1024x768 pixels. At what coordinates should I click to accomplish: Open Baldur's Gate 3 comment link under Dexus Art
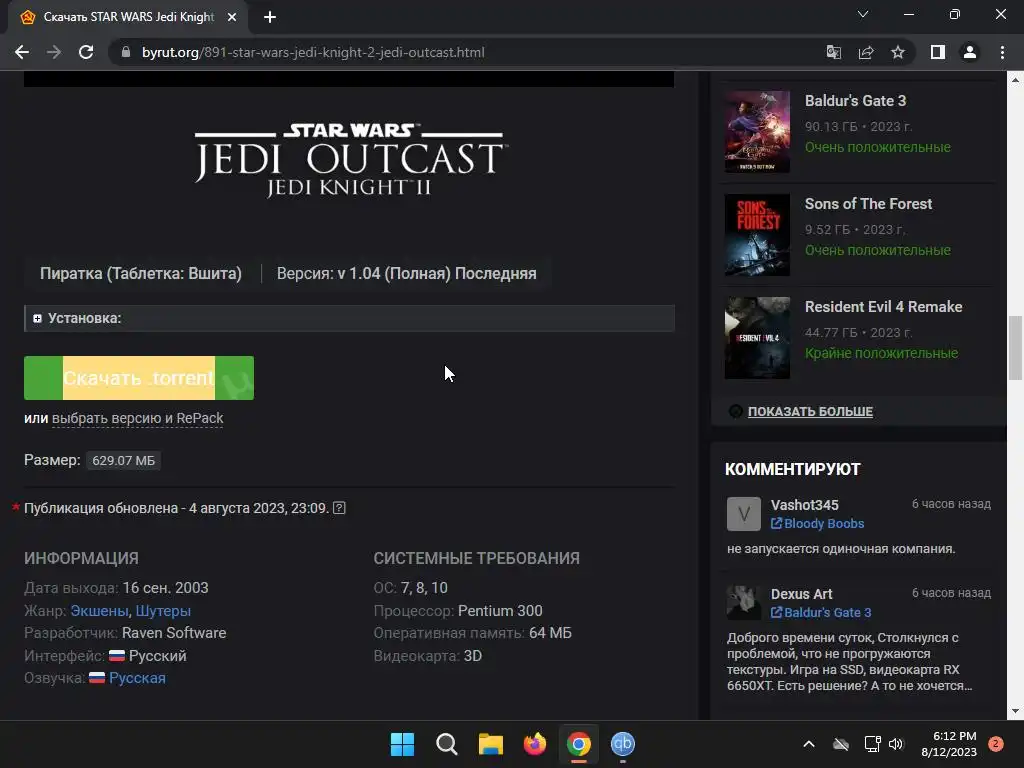(821, 613)
